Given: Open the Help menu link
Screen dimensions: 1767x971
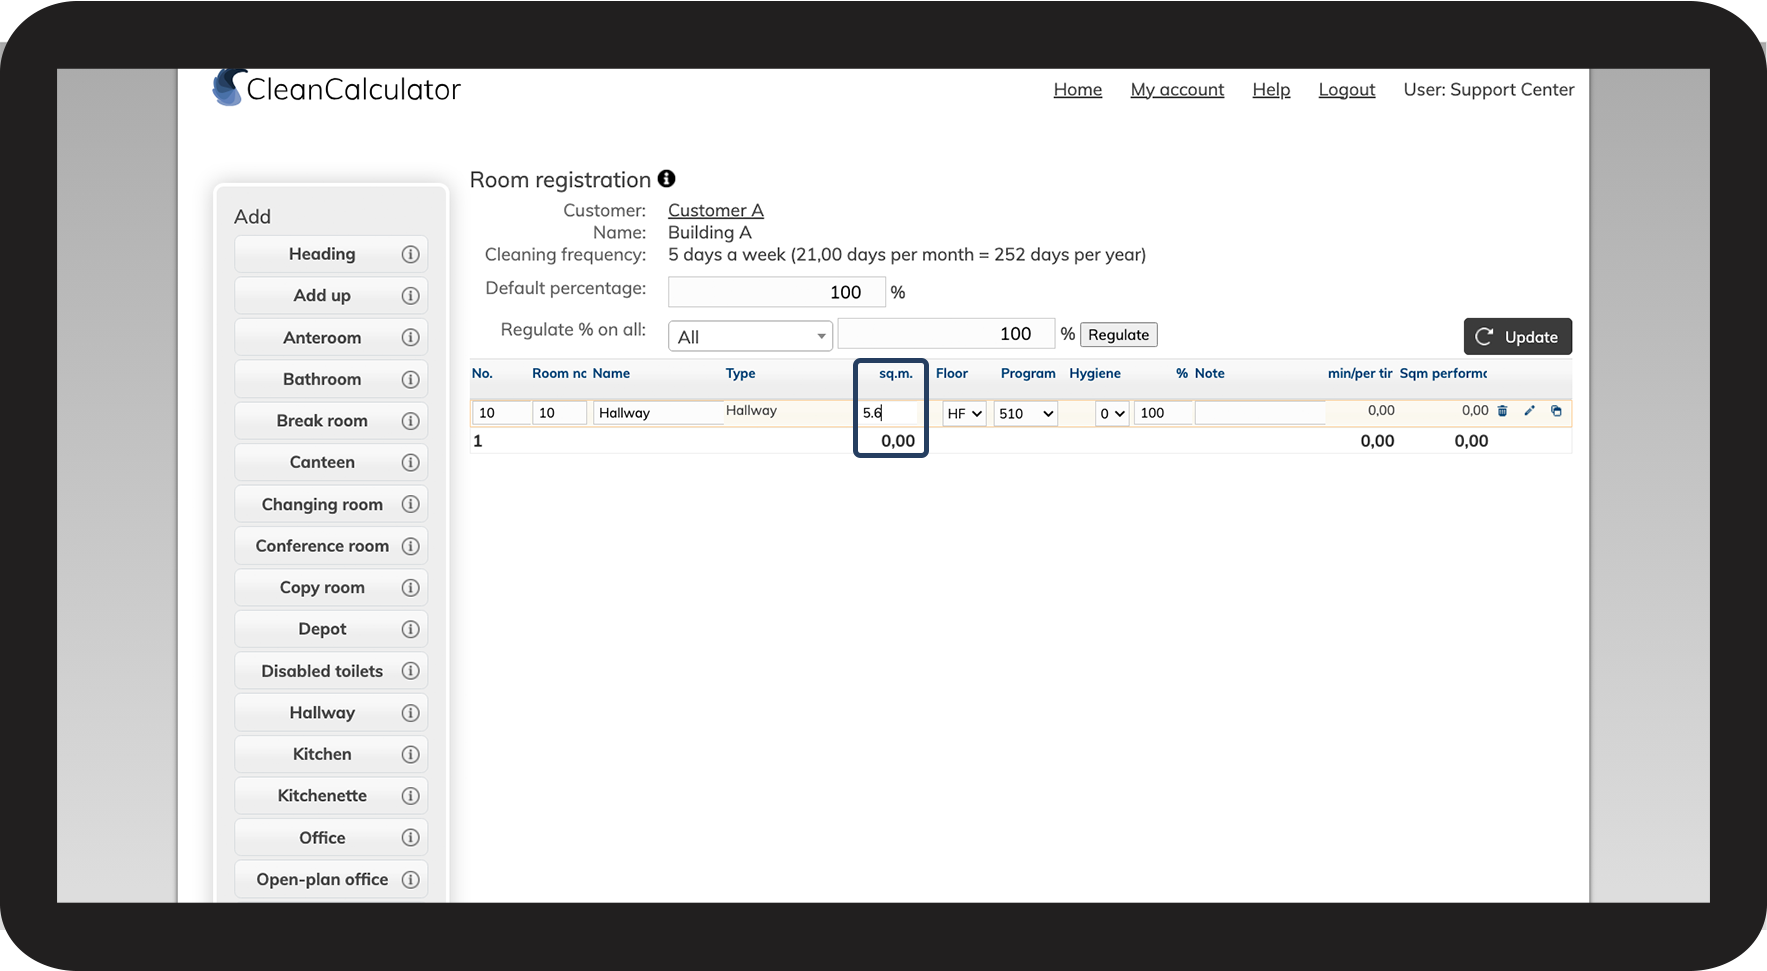Looking at the screenshot, I should [x=1271, y=90].
